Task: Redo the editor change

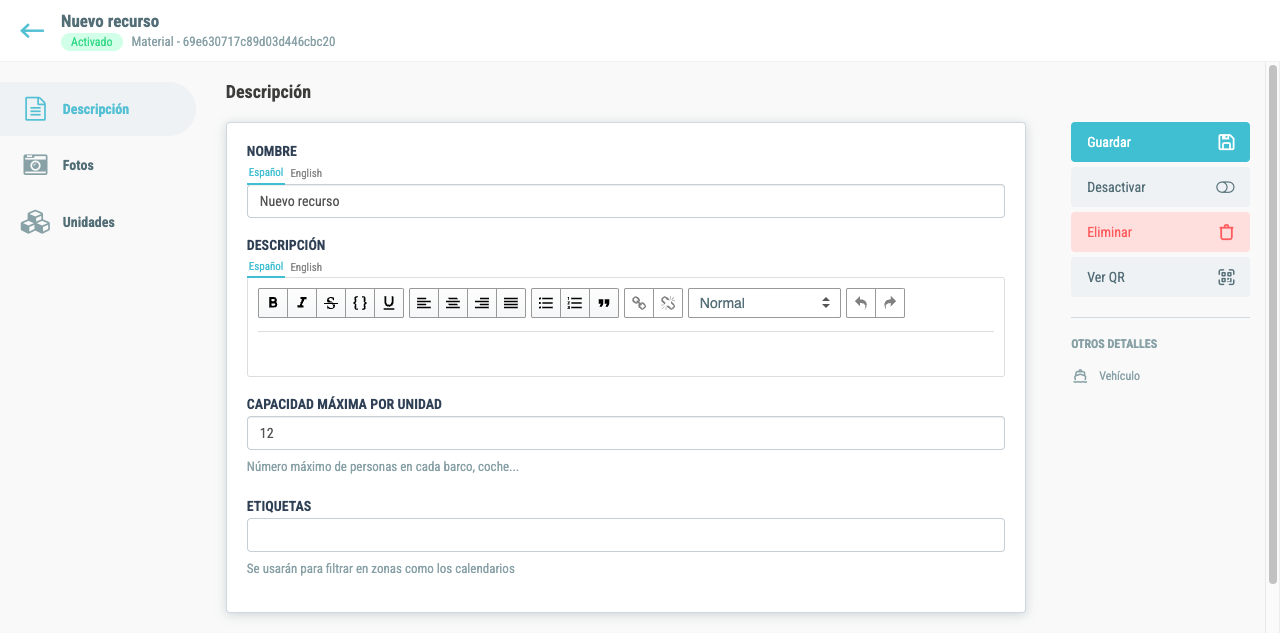Action: tap(890, 303)
